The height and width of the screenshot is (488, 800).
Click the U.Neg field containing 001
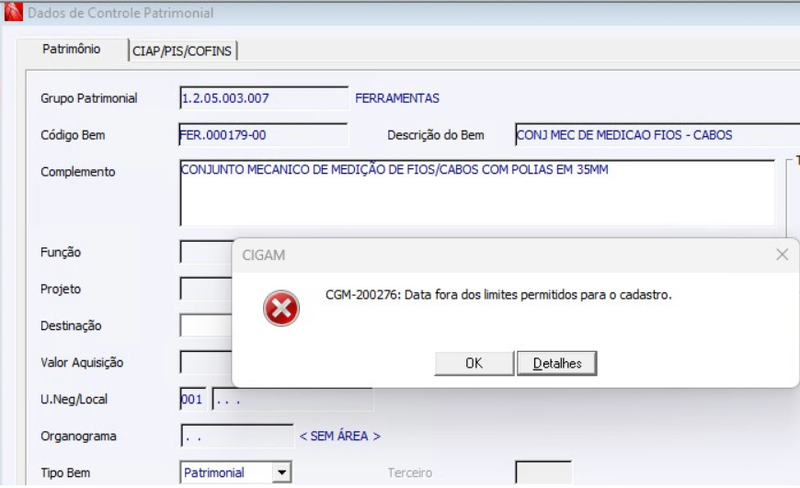click(193, 399)
